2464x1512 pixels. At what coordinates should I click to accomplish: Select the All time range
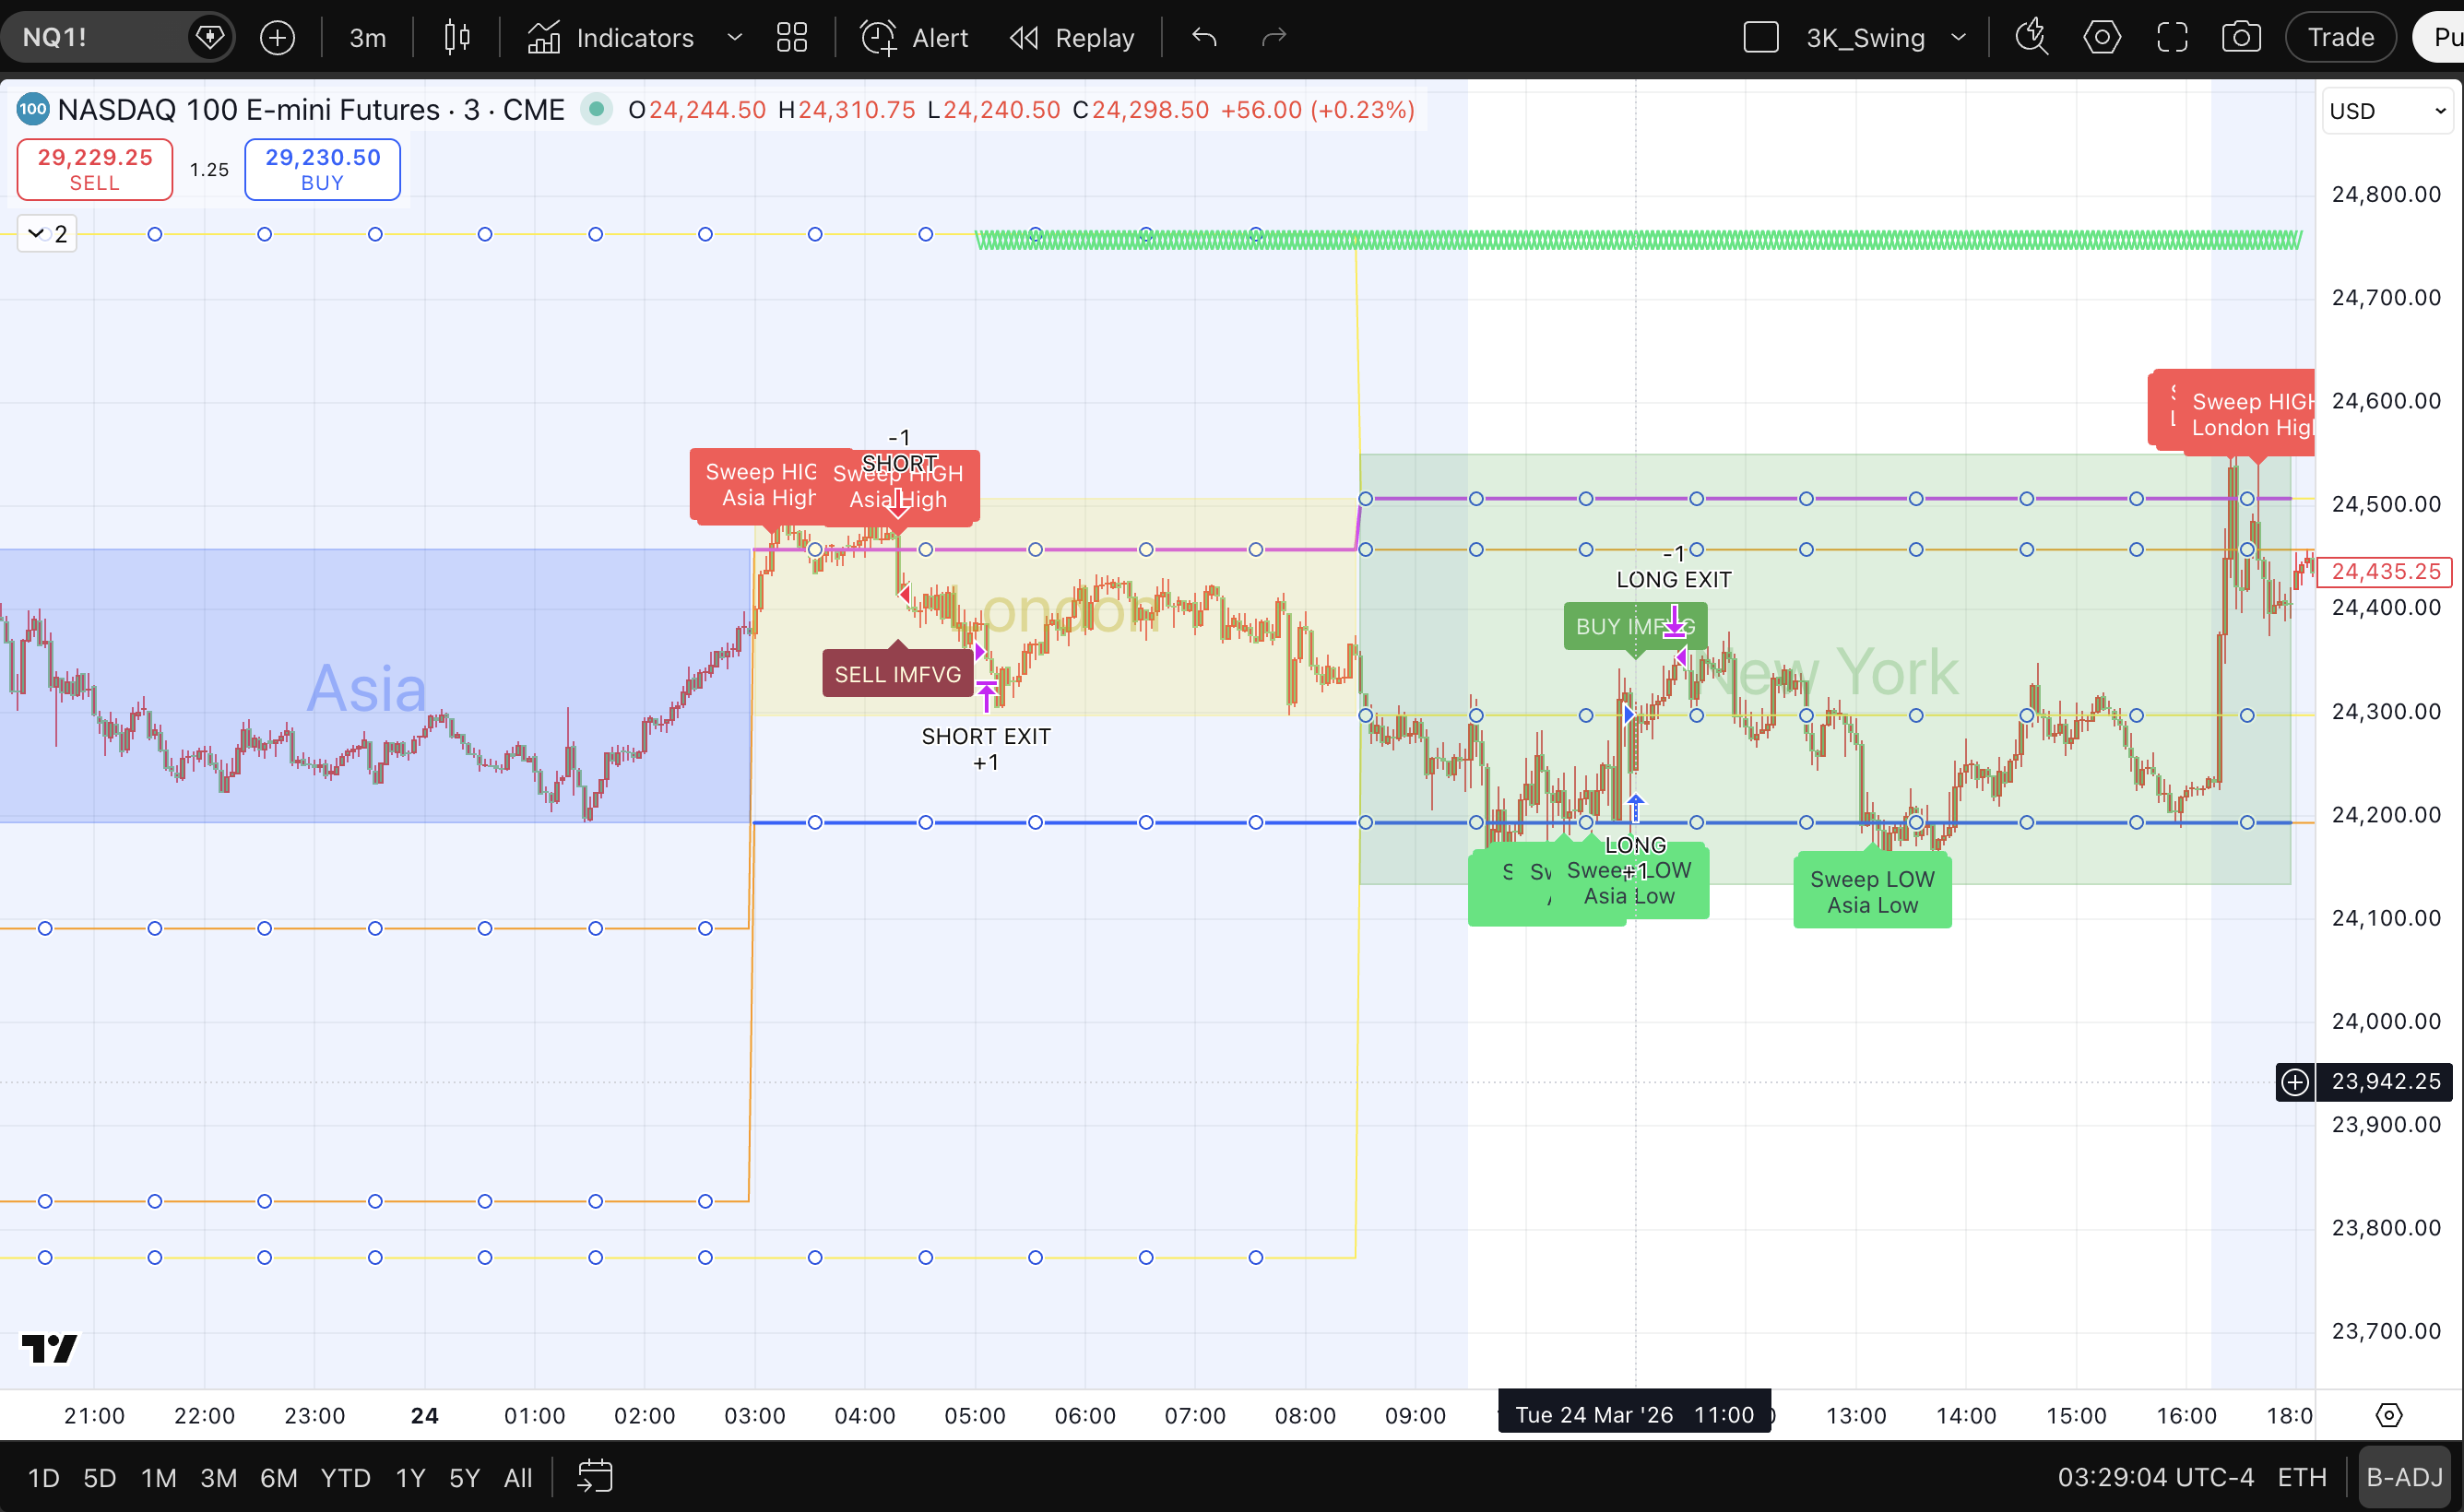(518, 1477)
